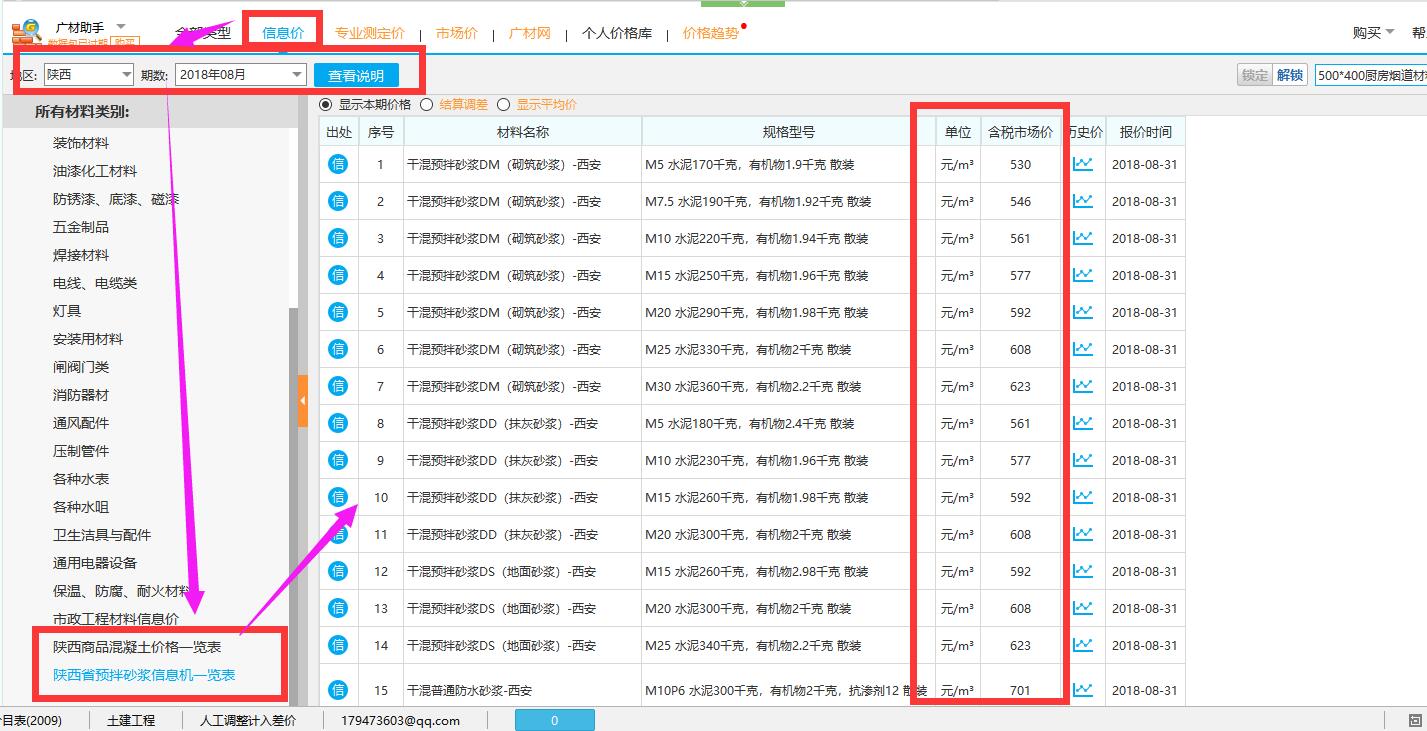The image size is (1427, 731).
Task: Open history price chart for row 15
Action: click(x=1083, y=690)
